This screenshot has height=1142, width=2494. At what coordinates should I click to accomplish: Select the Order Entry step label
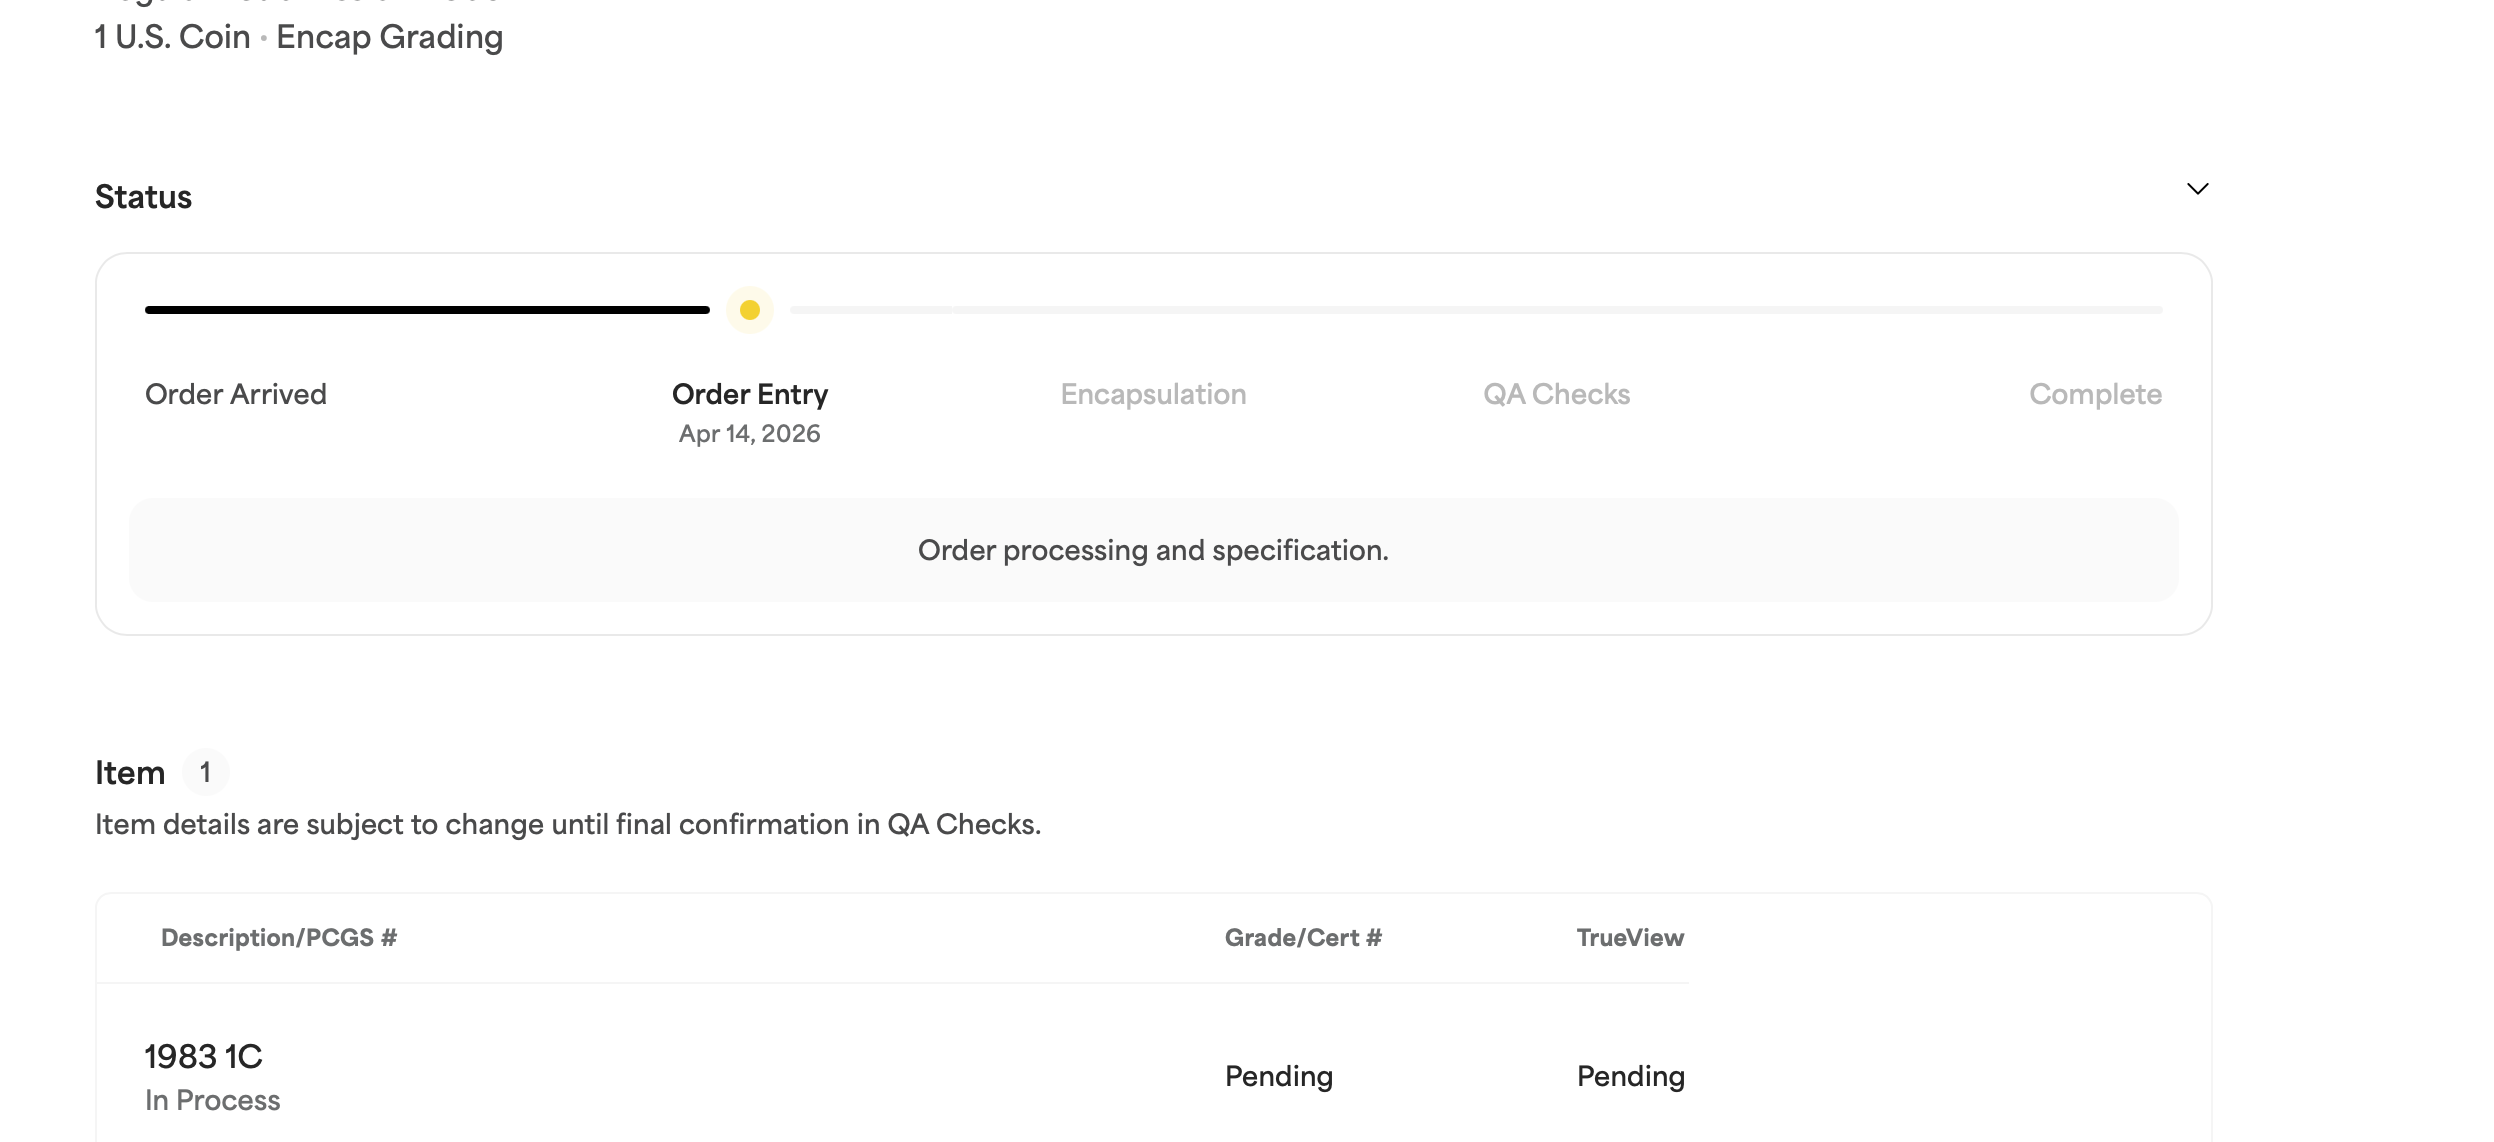(x=750, y=394)
